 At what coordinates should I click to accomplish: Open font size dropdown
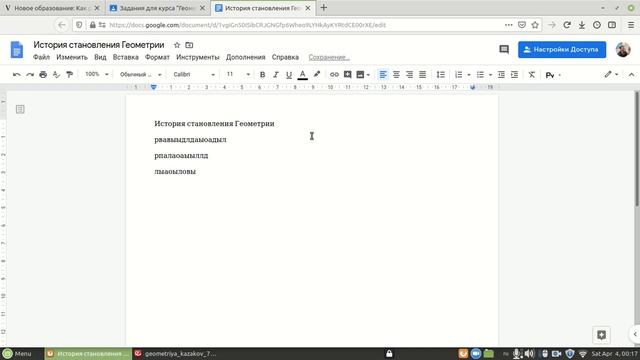point(238,74)
